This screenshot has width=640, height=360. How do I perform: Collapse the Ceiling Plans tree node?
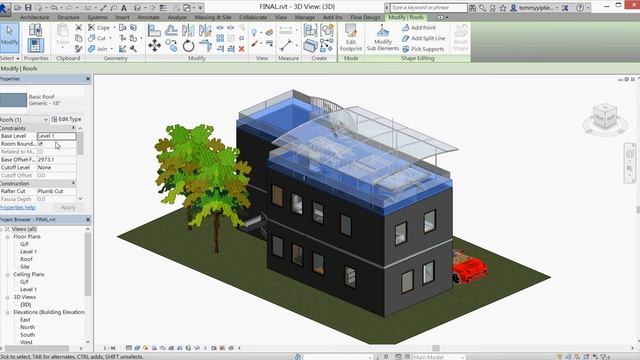7,275
